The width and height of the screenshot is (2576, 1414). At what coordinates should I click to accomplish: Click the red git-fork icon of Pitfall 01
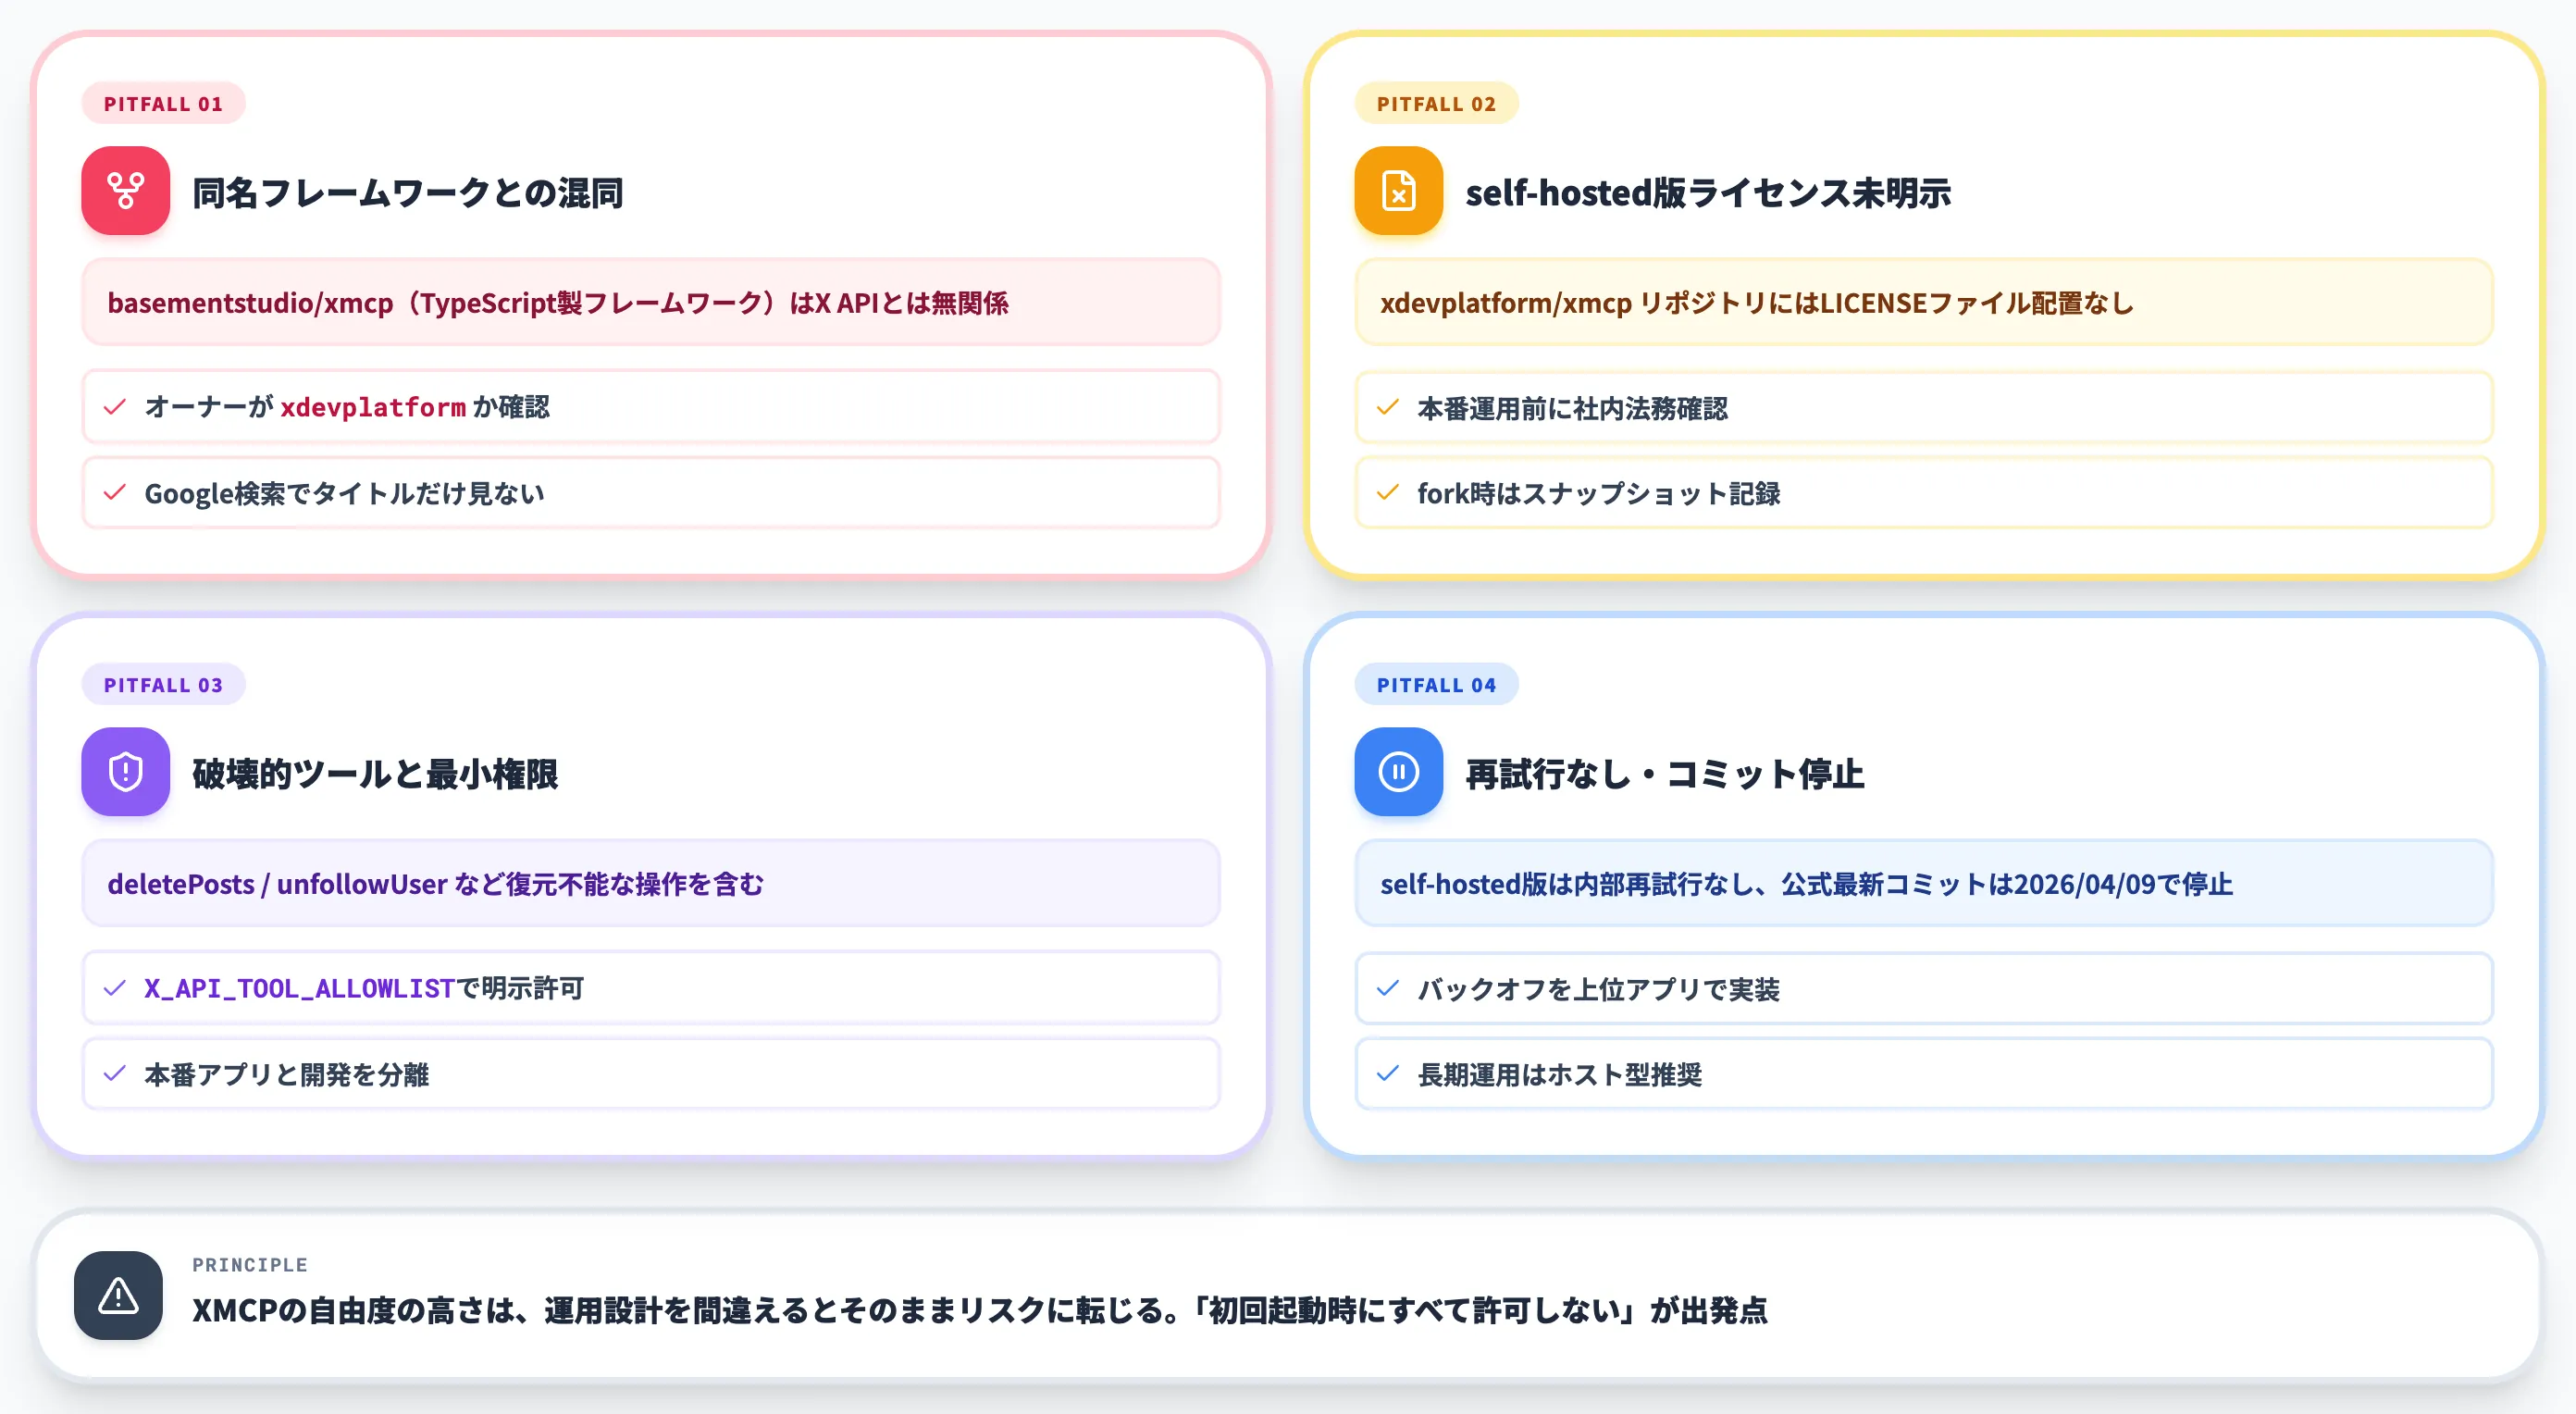tap(125, 191)
